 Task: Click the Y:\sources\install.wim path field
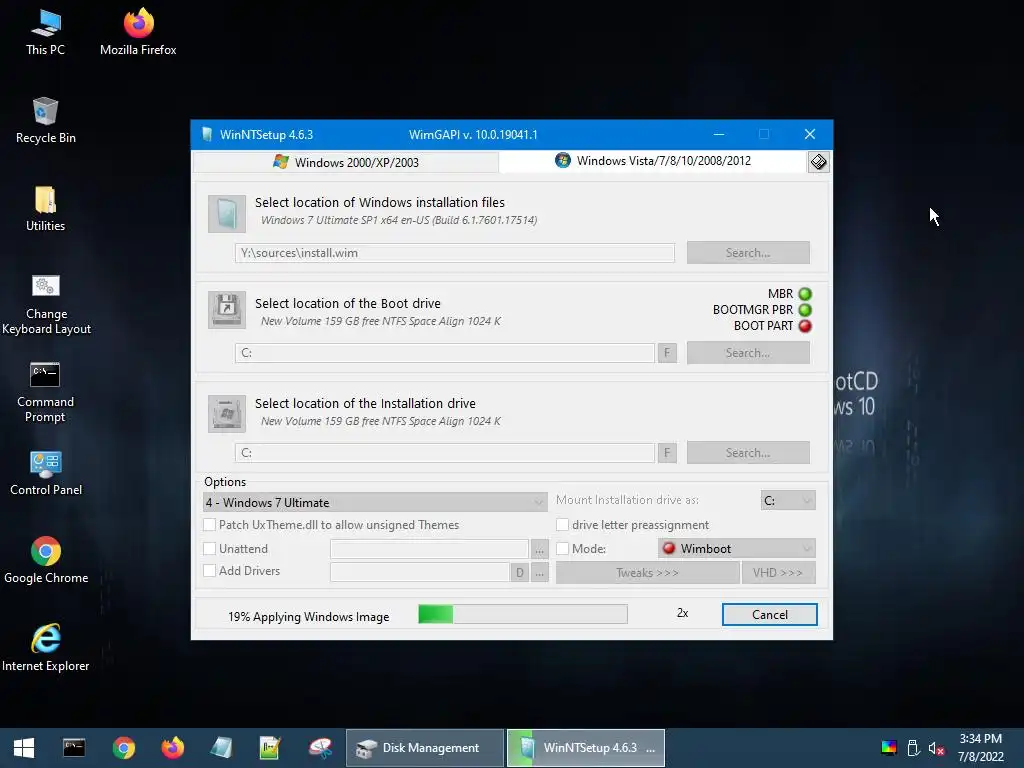tap(455, 253)
